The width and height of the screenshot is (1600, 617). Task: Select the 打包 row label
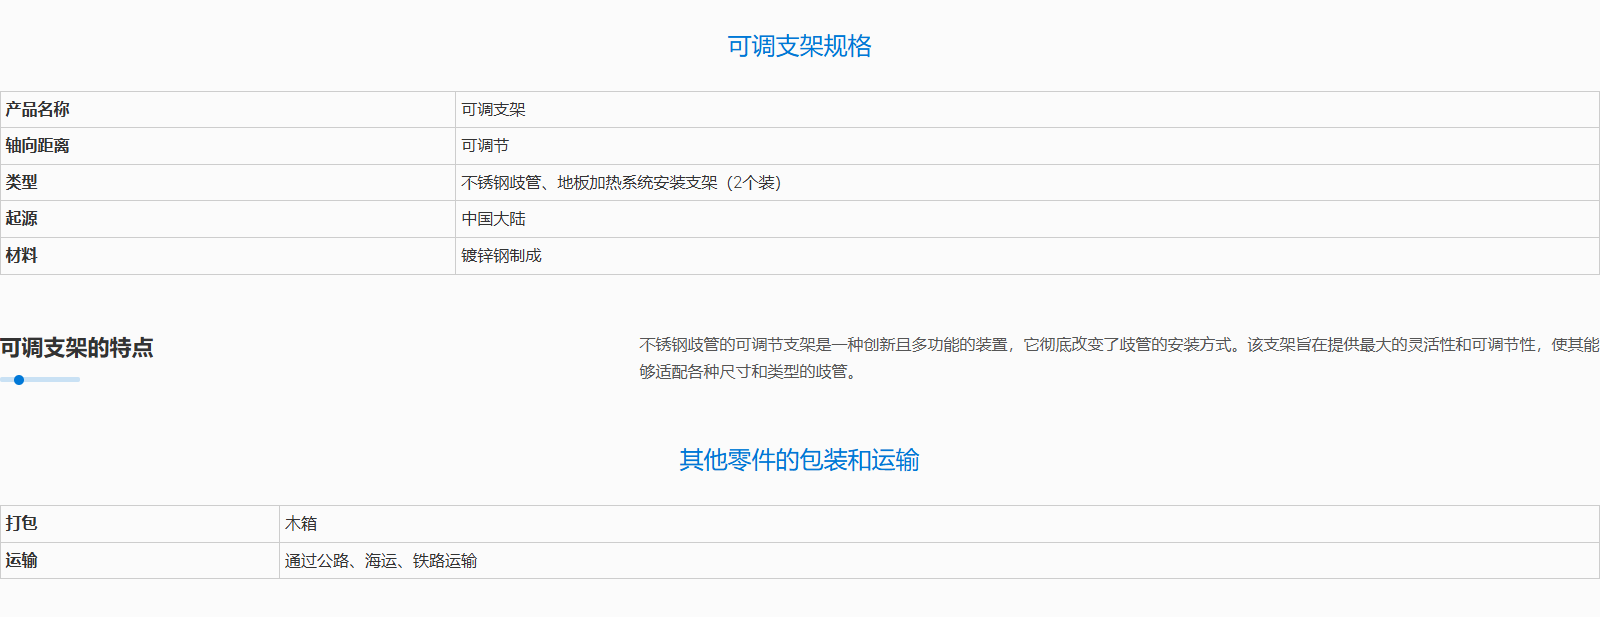21,523
